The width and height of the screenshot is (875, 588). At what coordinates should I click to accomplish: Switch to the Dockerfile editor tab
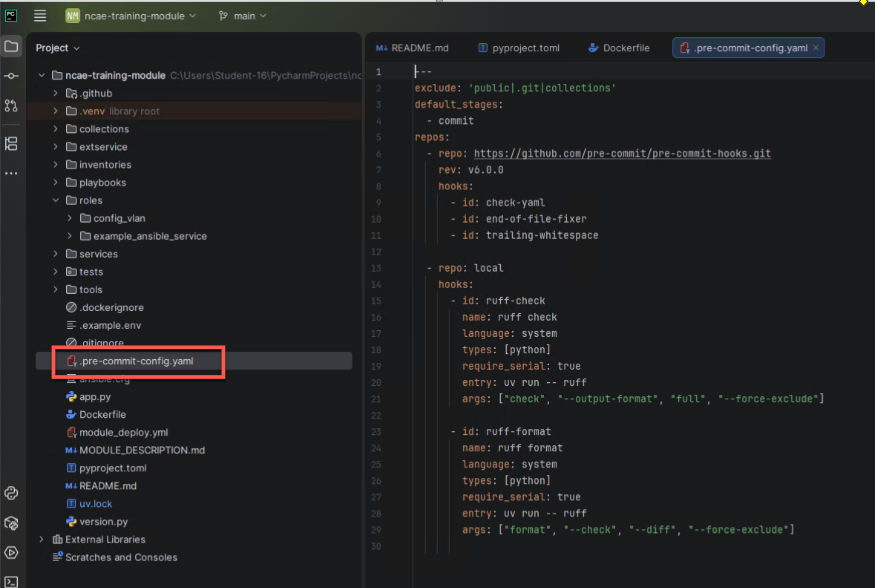pos(619,48)
